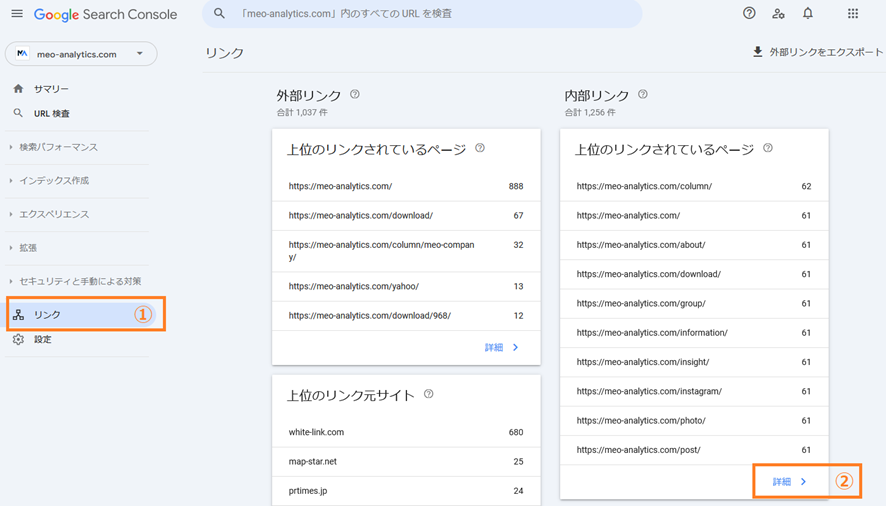Screen dimensions: 886x506
Task: Open the notifications bell
Action: coord(808,14)
